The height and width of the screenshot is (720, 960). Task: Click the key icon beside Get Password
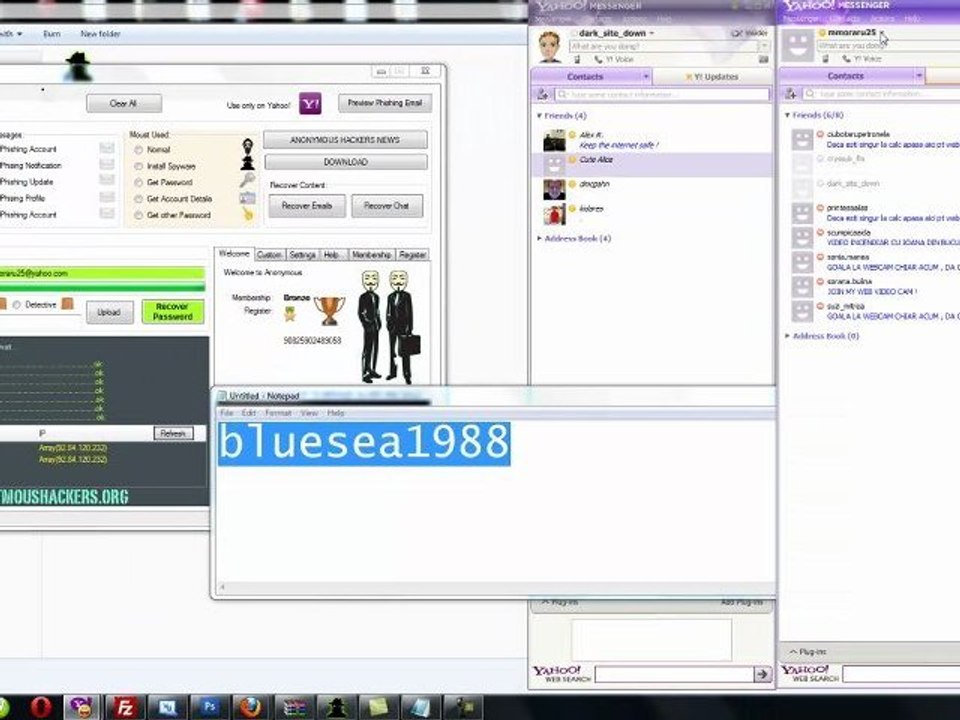click(247, 180)
